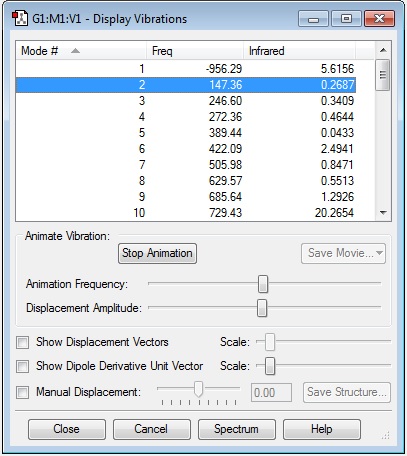Select mode 3 with frequency 246.60
This screenshot has height=456, width=407.
pos(186,101)
